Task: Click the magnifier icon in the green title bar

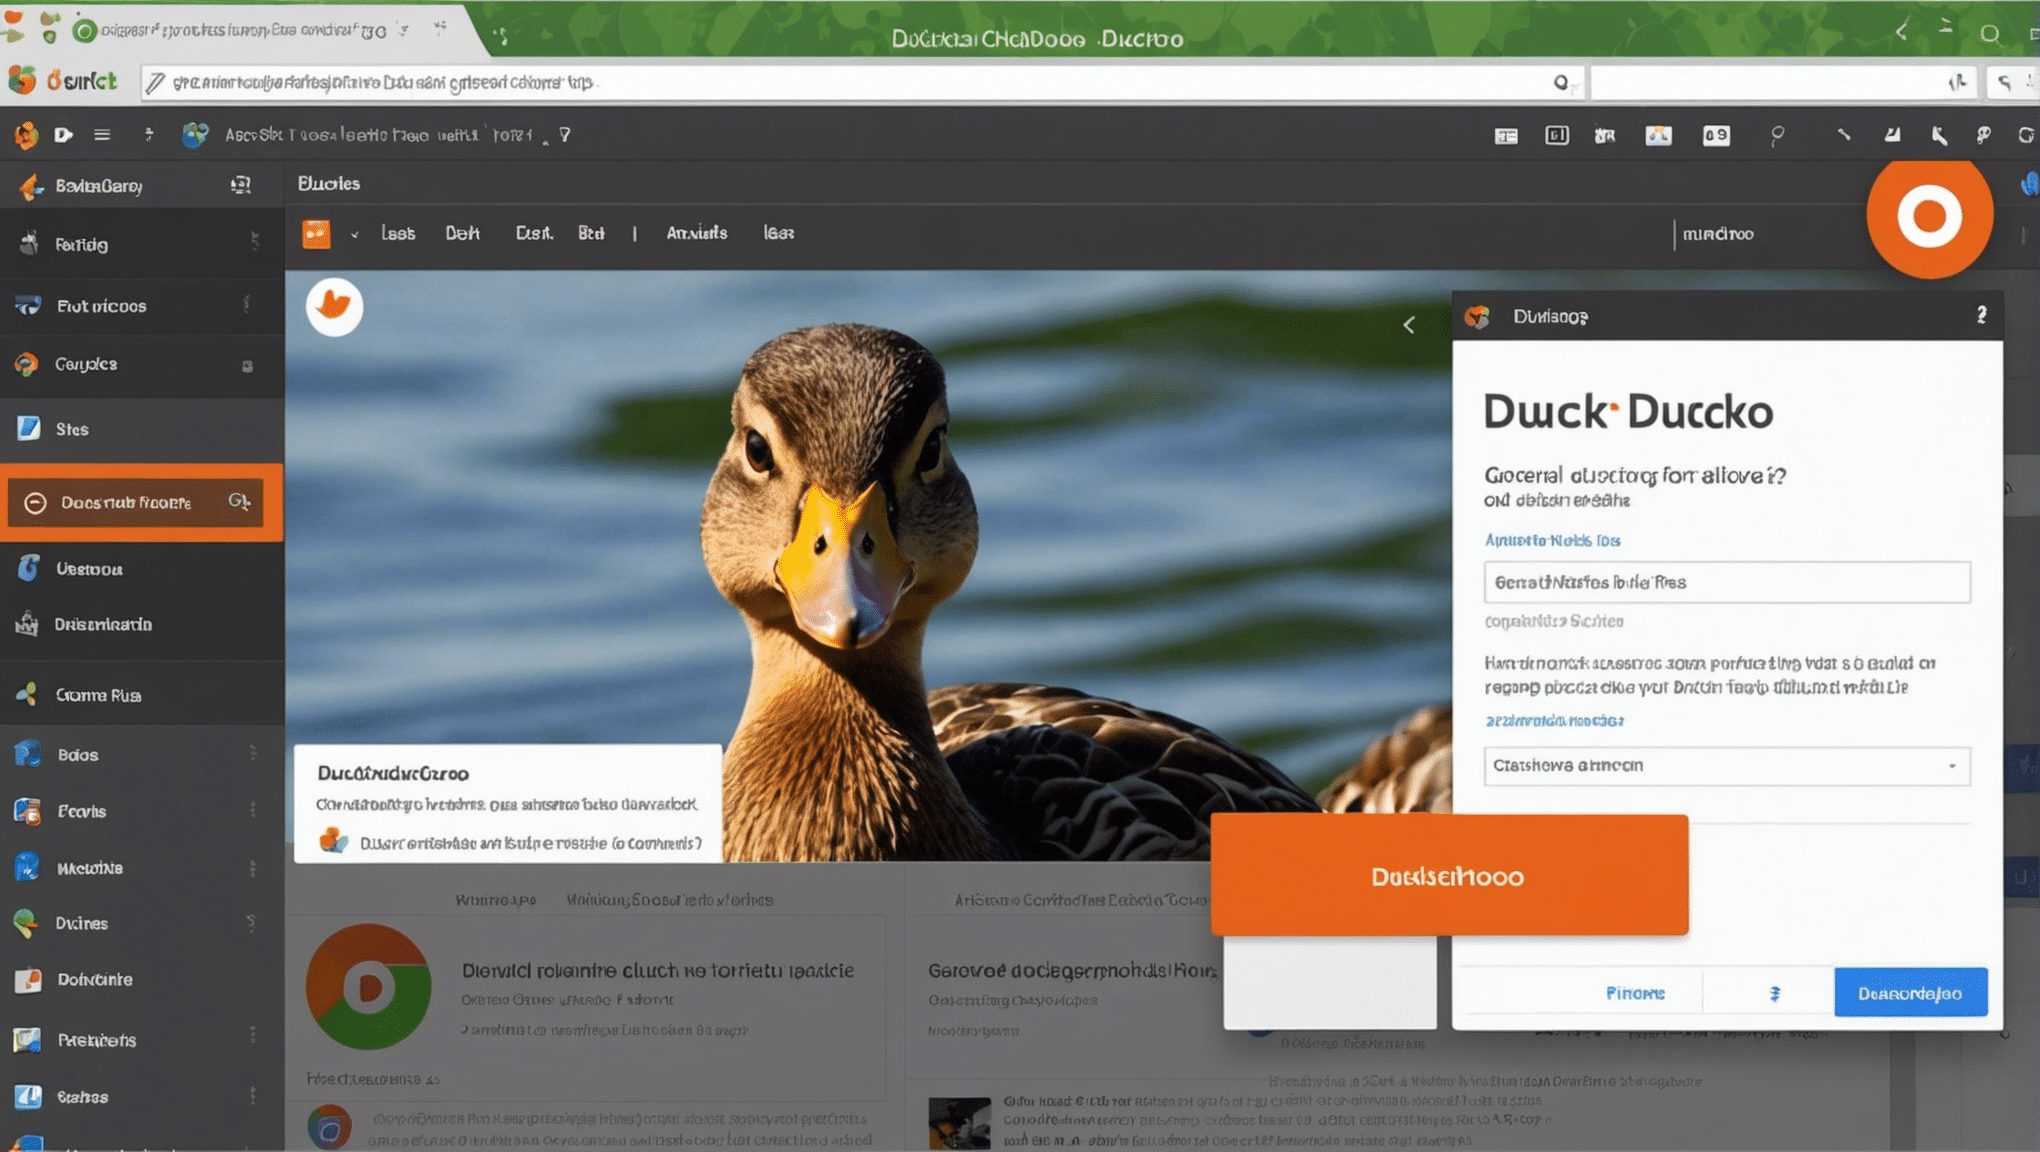Action: tap(1990, 33)
